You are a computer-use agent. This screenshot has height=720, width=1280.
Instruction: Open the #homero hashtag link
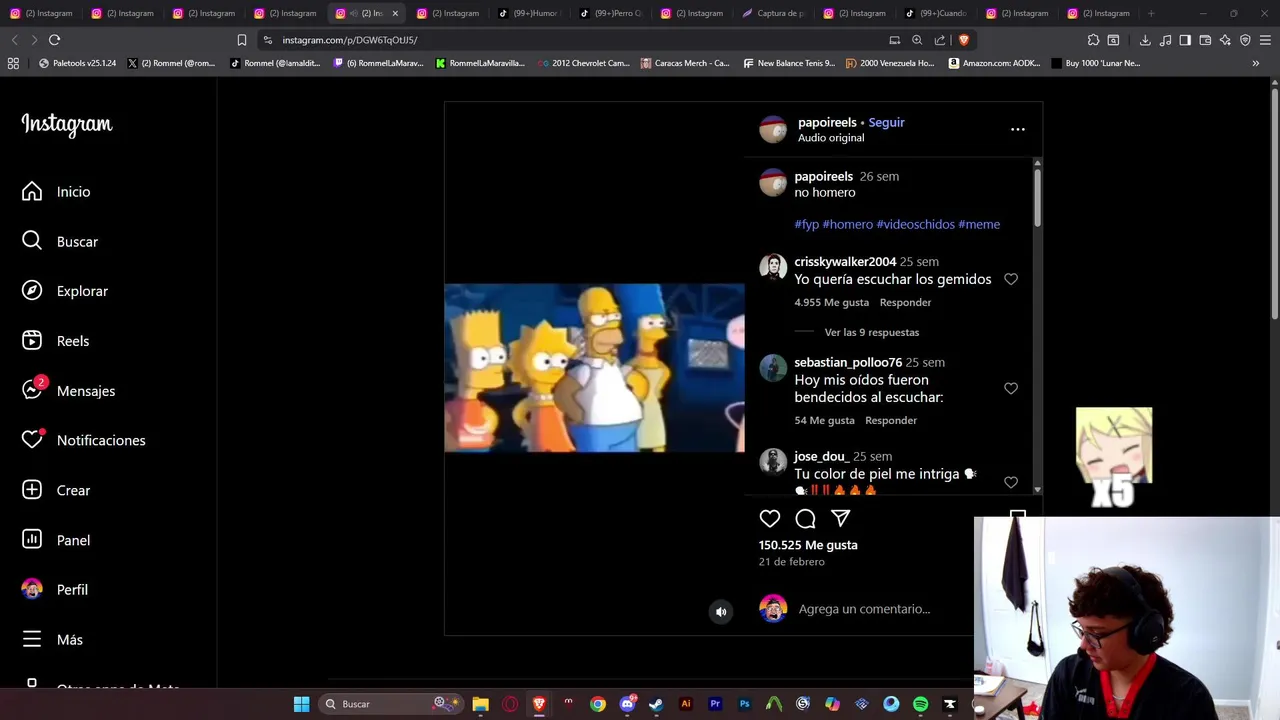point(847,224)
